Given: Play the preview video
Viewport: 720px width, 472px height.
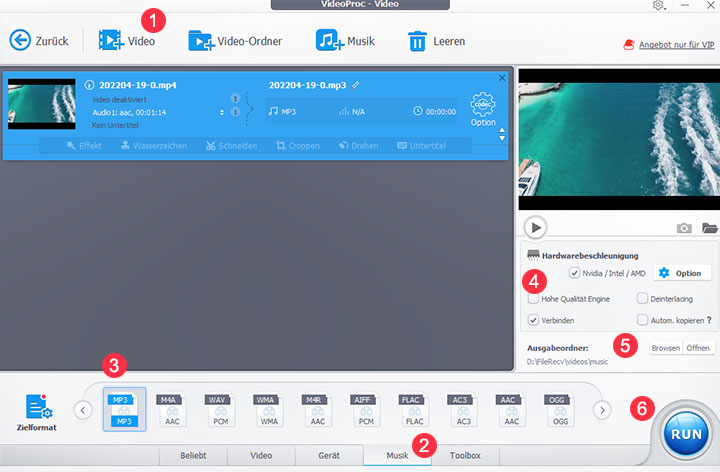Looking at the screenshot, I should 535,227.
